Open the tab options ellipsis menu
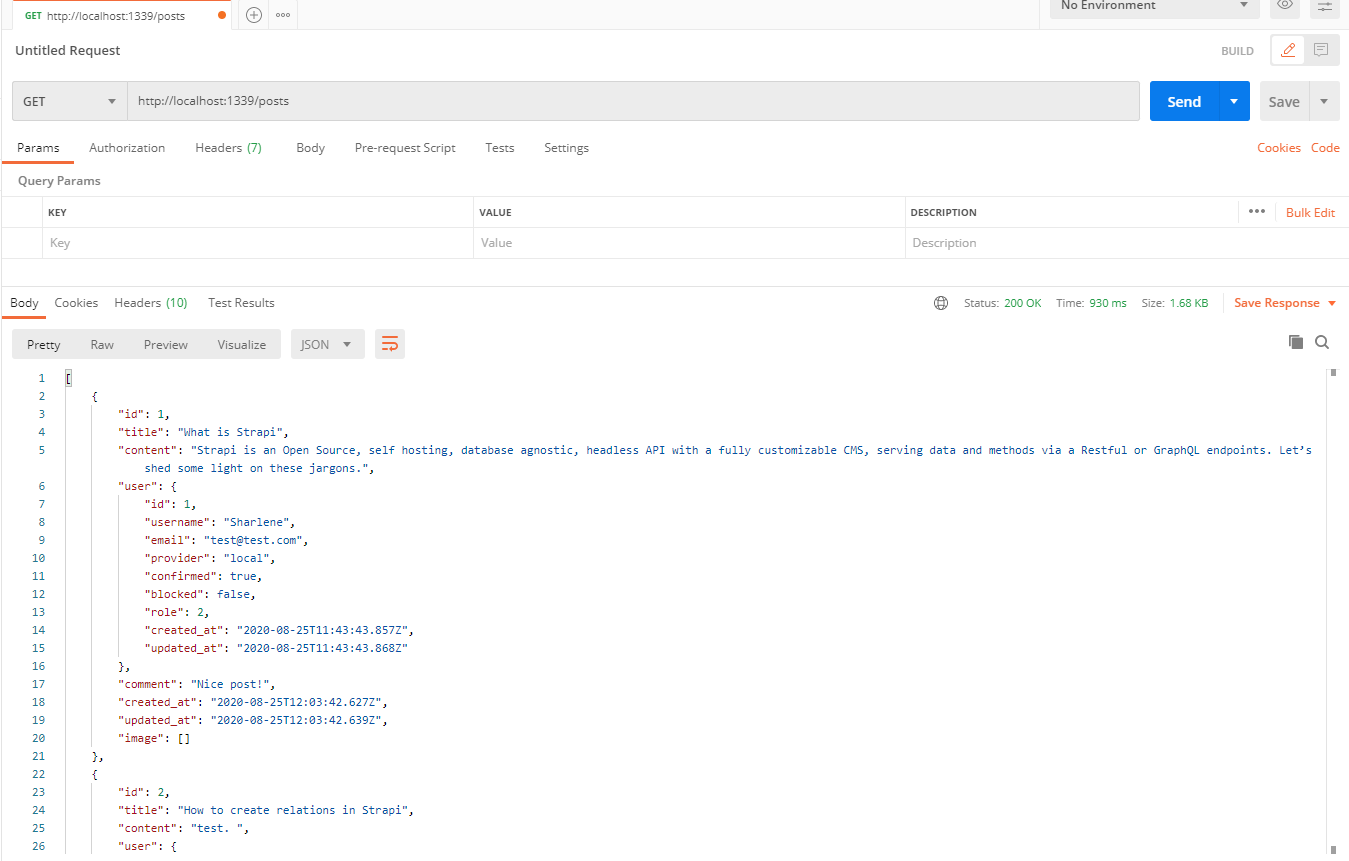 click(283, 15)
